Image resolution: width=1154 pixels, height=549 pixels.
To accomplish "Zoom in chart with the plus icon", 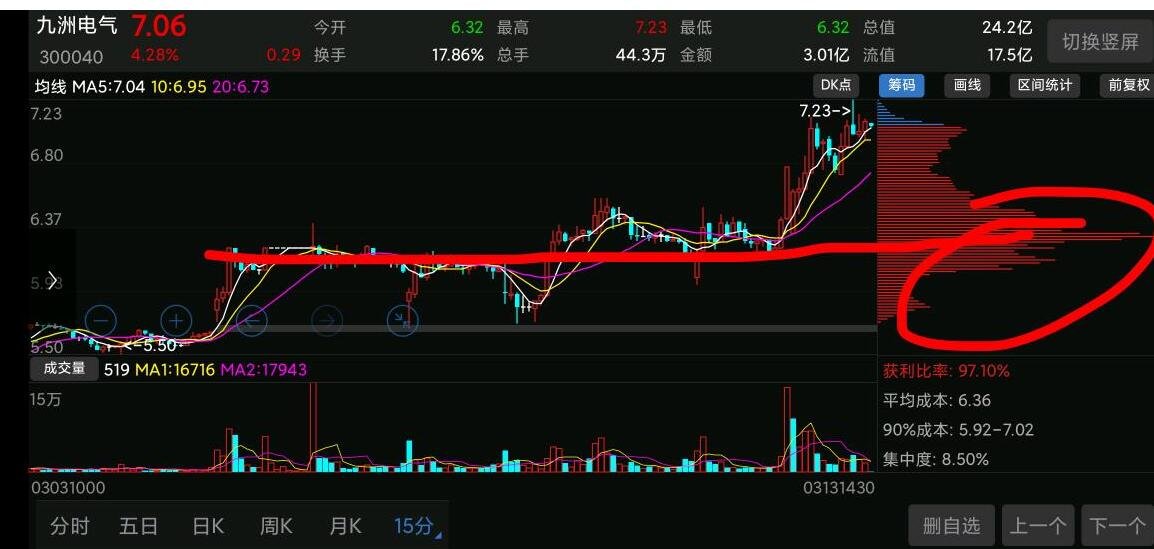I will [x=176, y=321].
